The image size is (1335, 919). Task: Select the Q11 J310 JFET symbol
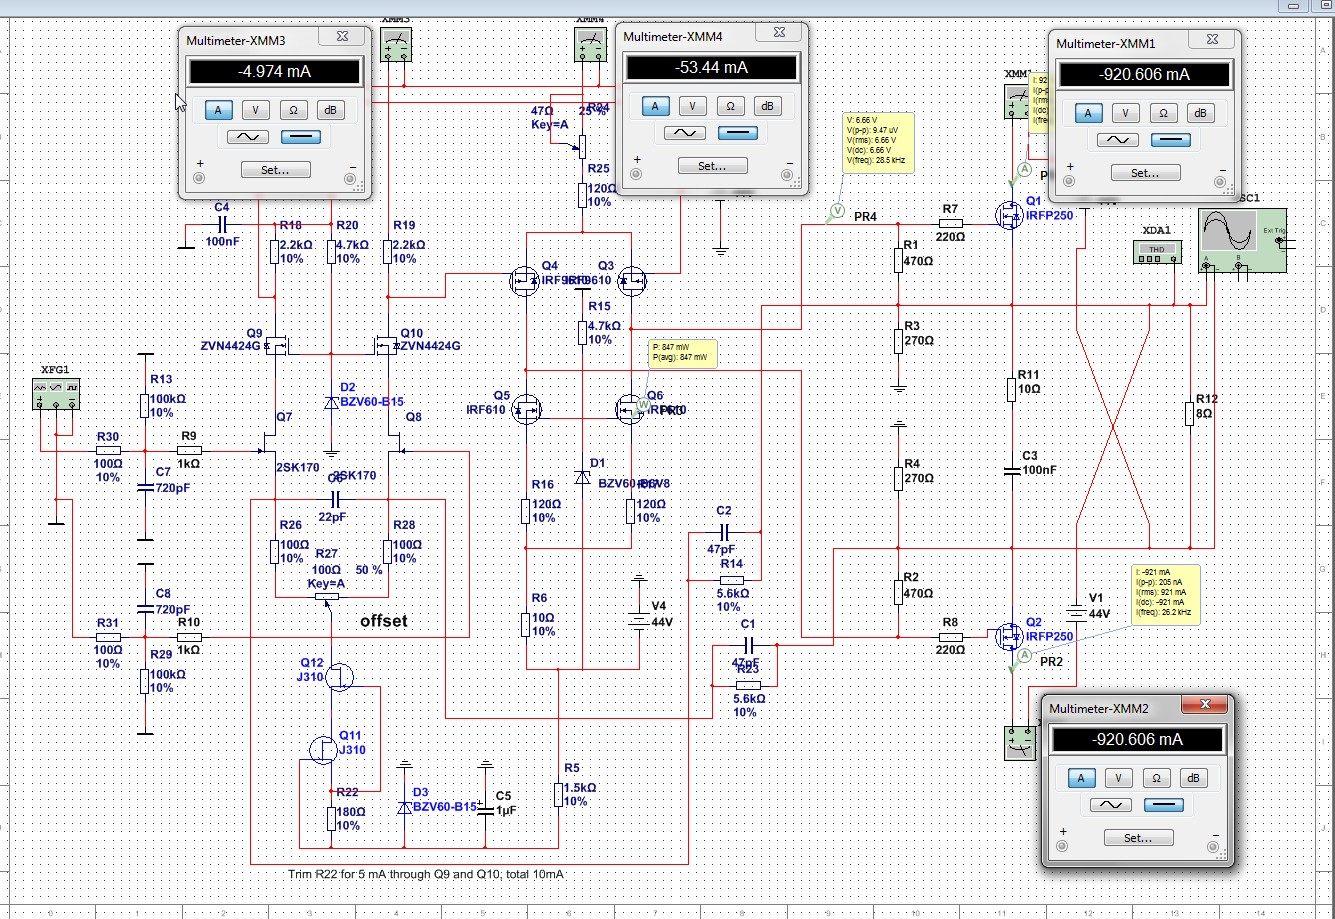322,750
